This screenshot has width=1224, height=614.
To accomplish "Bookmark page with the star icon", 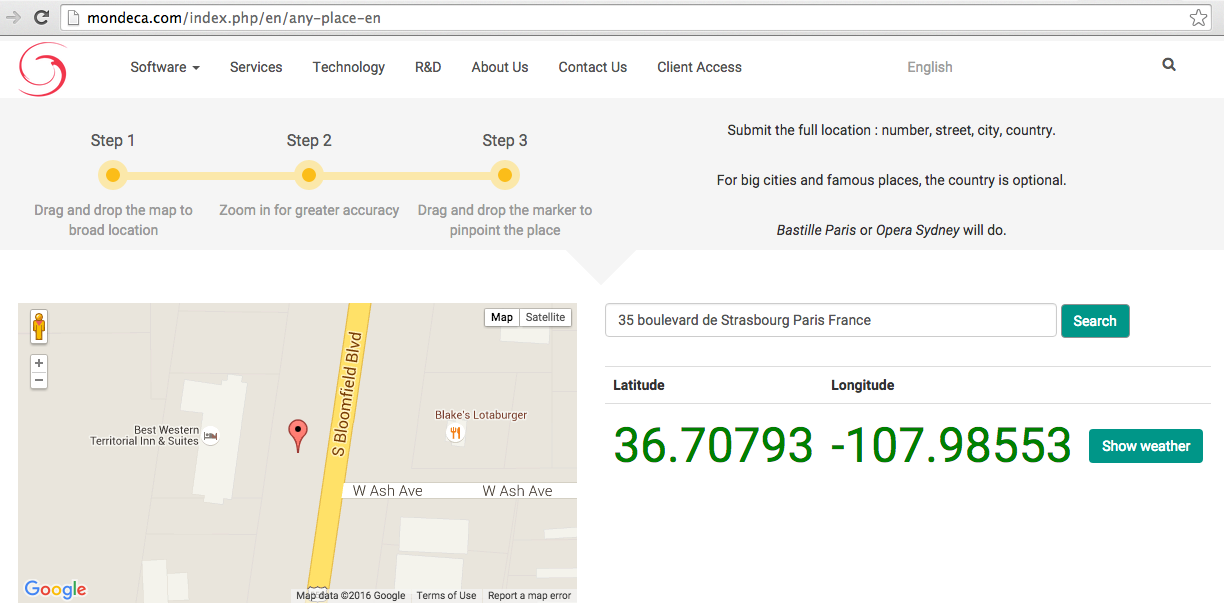I will 1198,17.
